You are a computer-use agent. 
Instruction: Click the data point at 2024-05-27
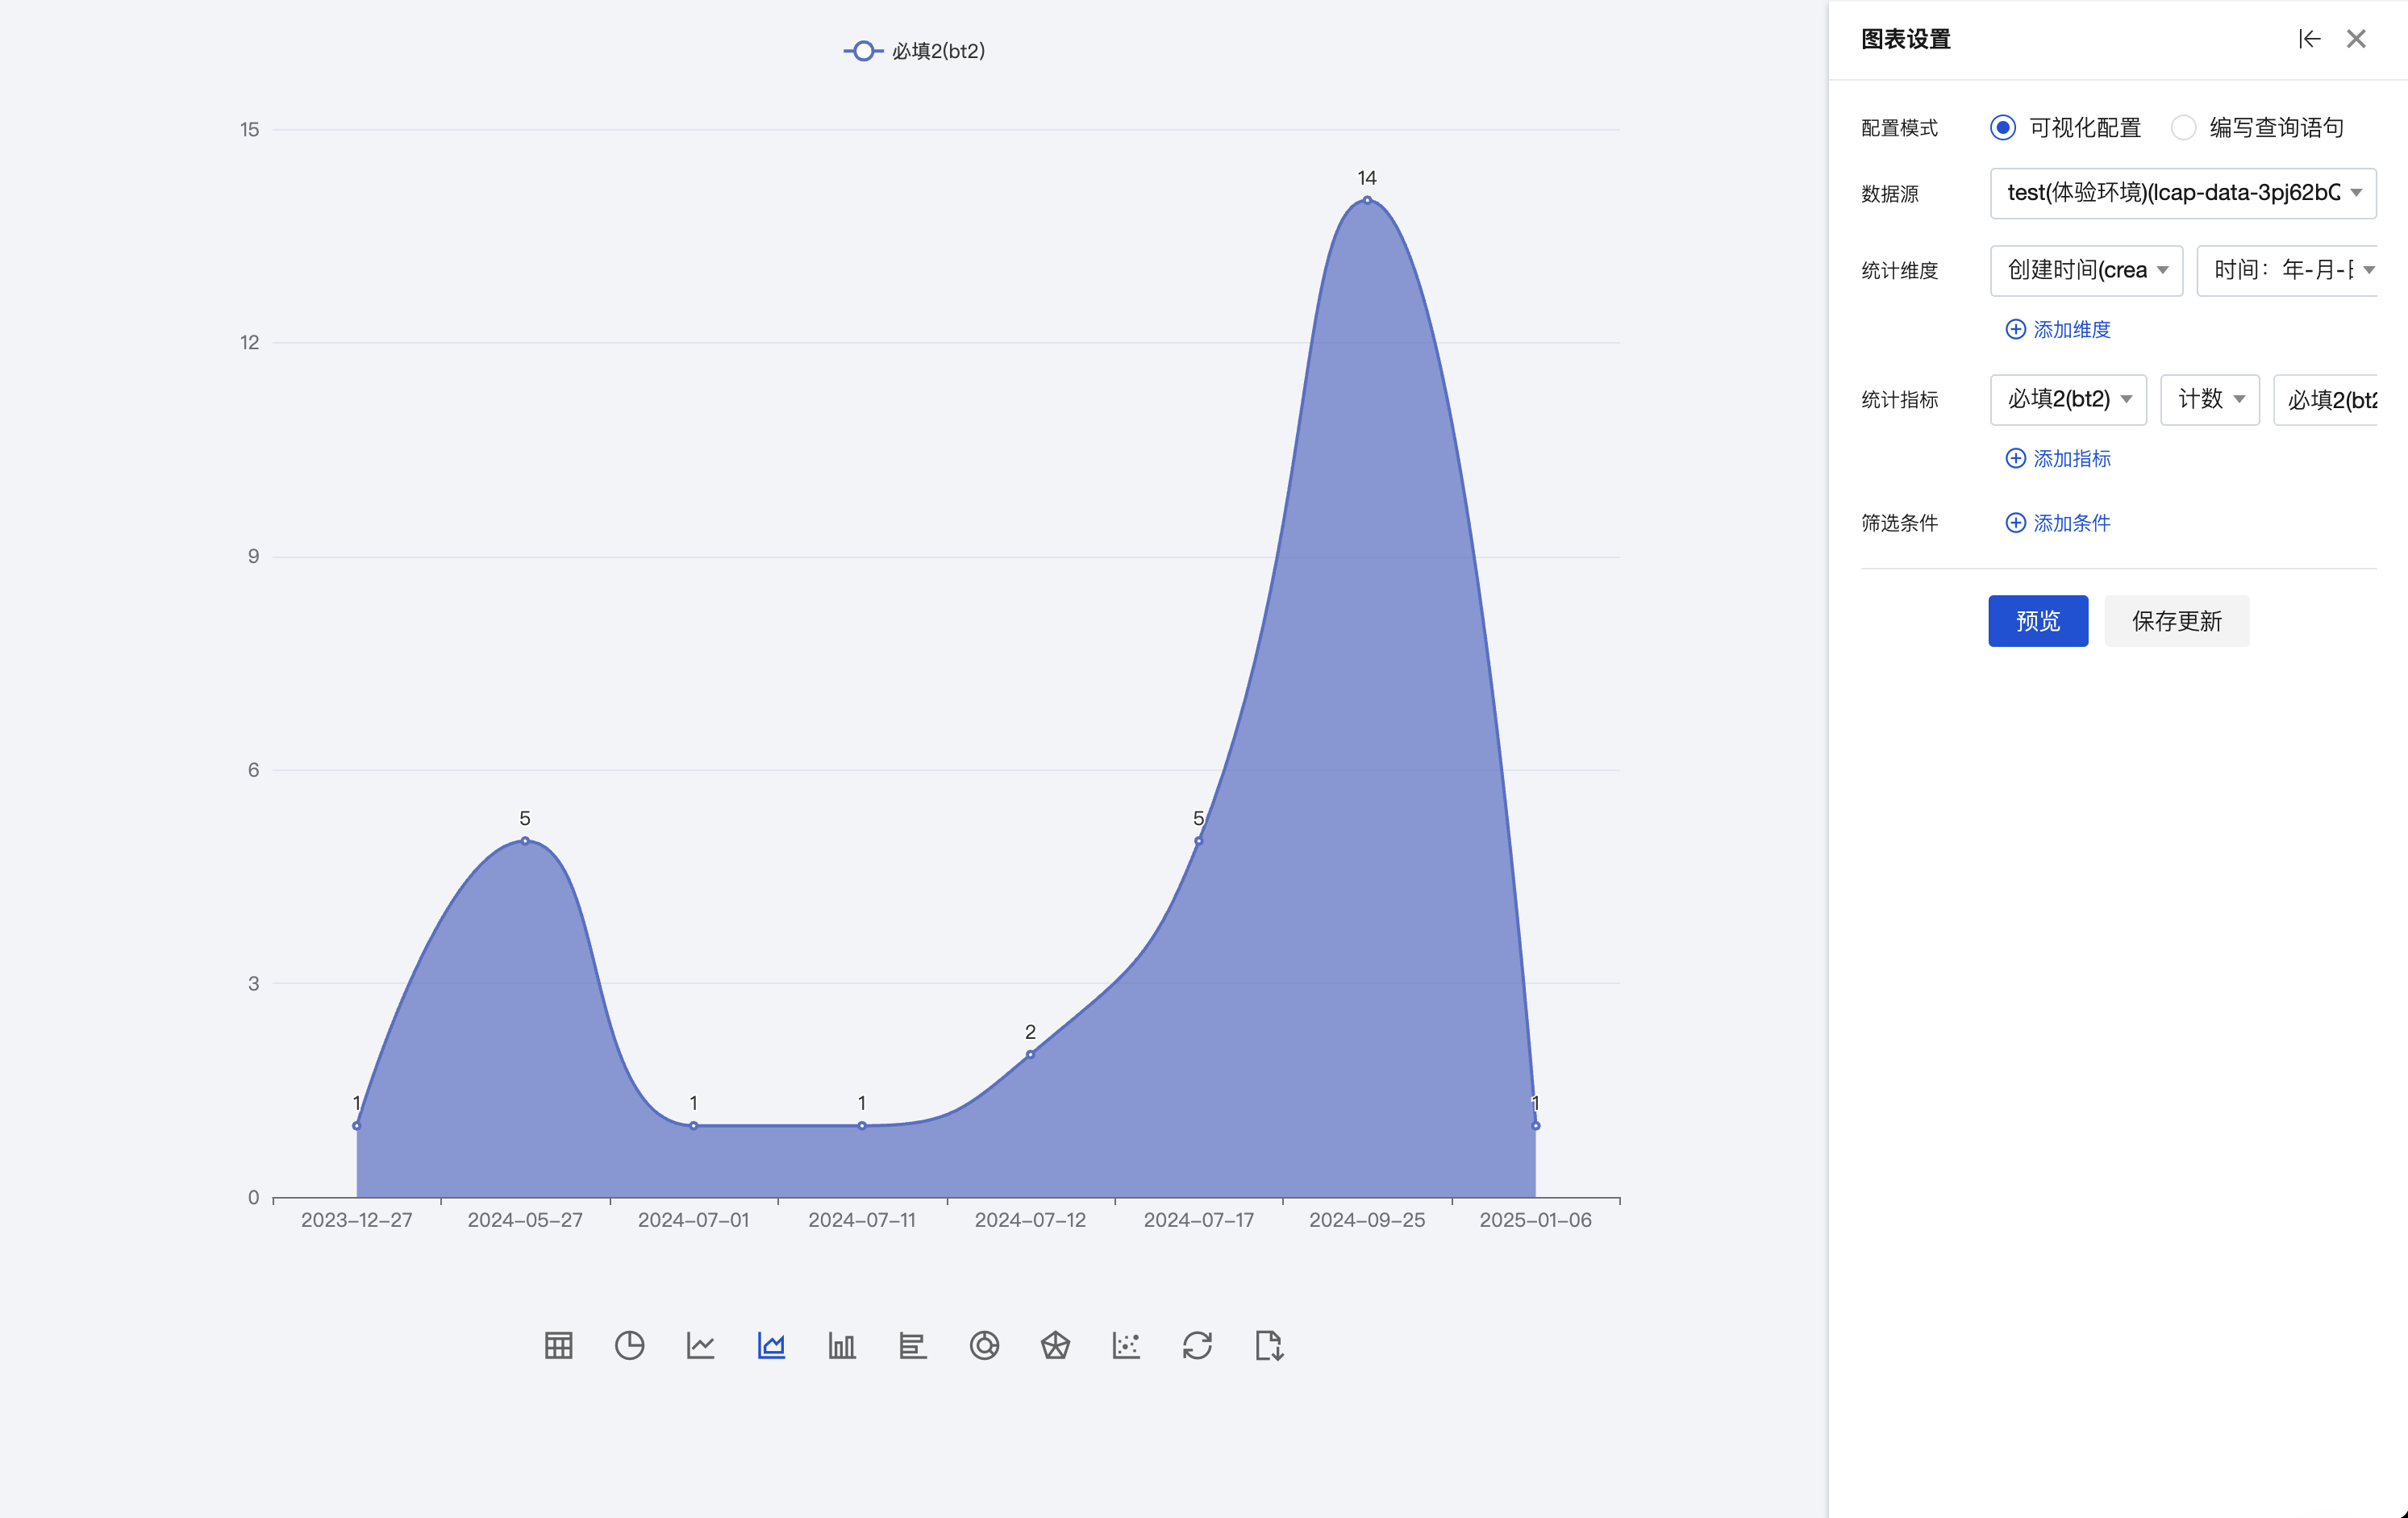pyautogui.click(x=525, y=841)
